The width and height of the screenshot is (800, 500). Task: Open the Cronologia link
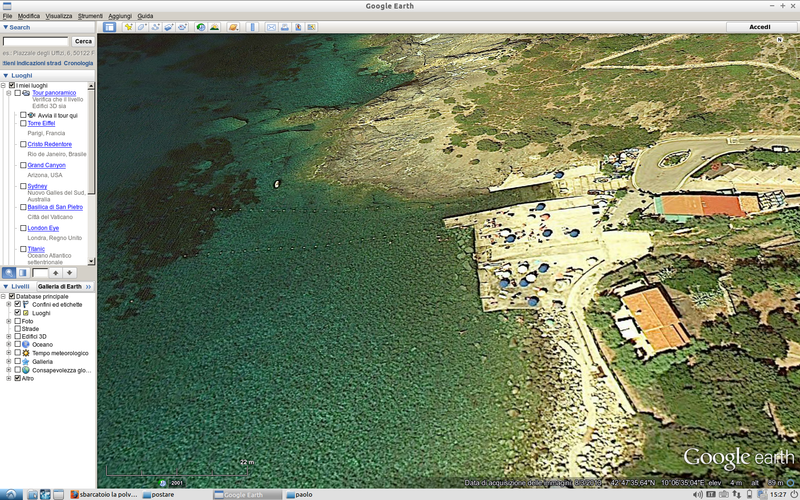pyautogui.click(x=78, y=63)
